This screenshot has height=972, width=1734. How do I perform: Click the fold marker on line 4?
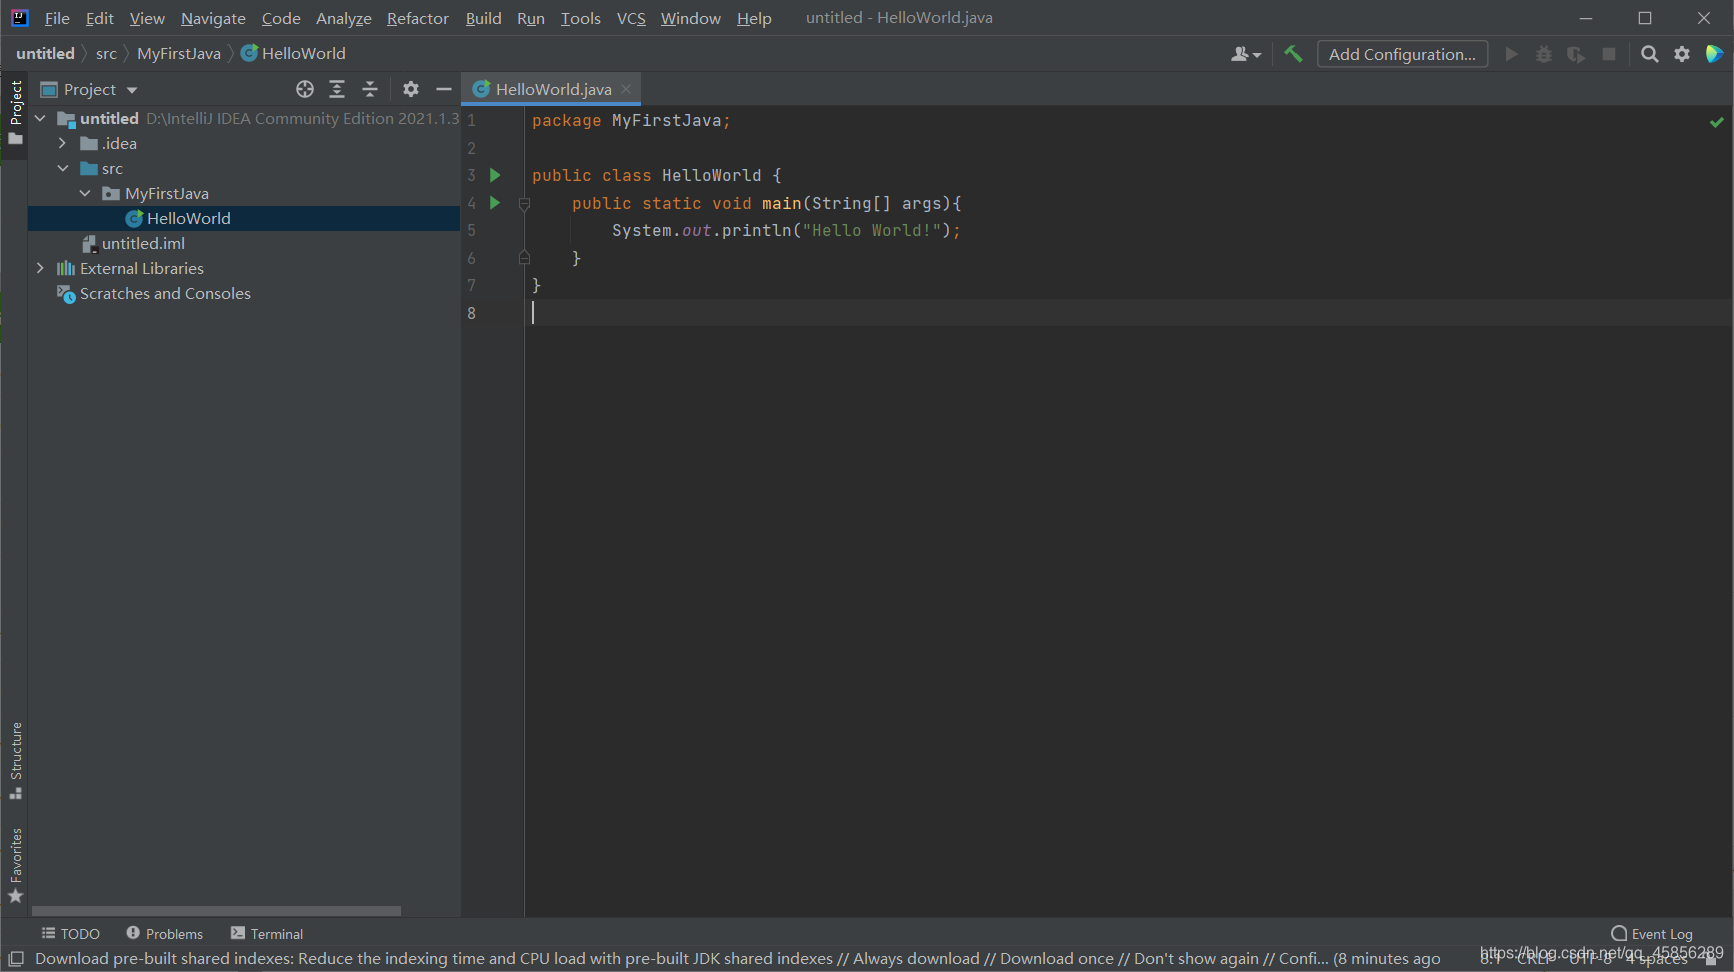(524, 203)
